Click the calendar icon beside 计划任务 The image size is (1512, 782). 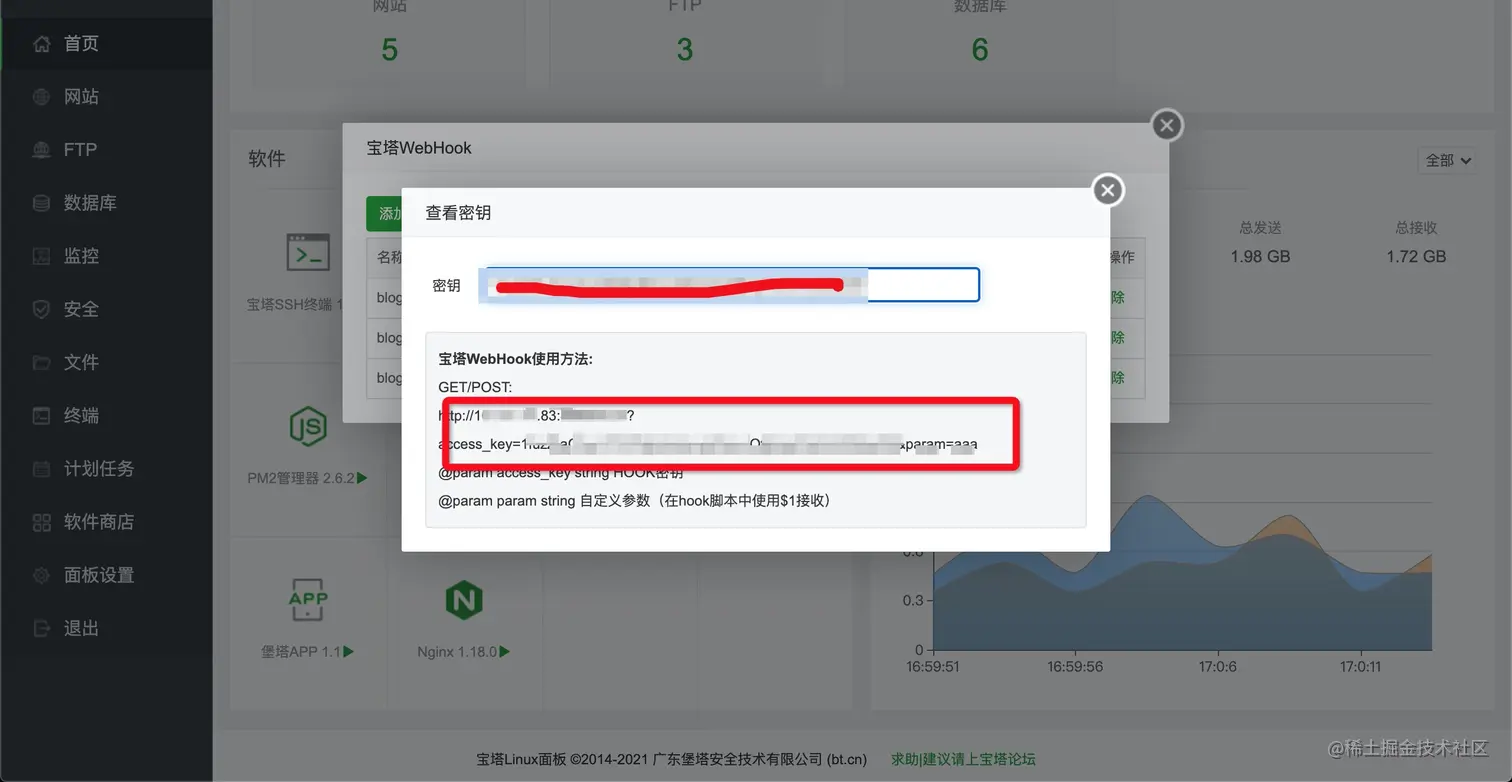(41, 469)
